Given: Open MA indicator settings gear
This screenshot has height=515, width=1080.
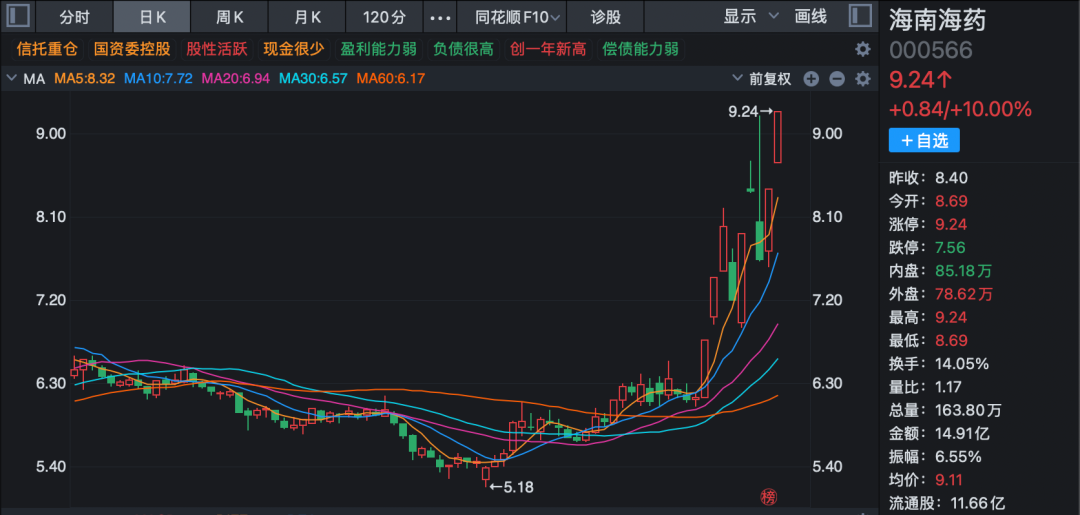Looking at the screenshot, I should point(862,79).
